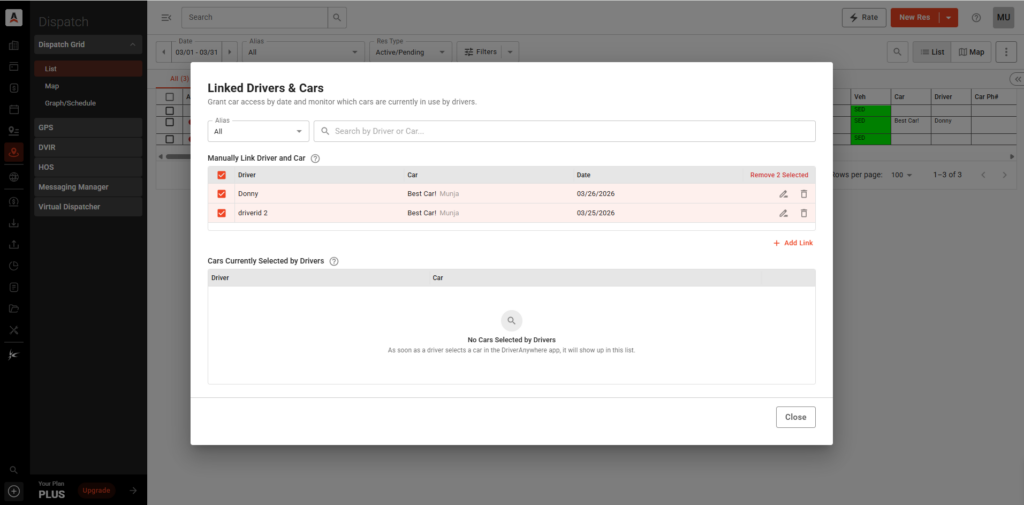The width and height of the screenshot is (1024, 505).
Task: Click the trash icon for driverid 2
Action: [x=803, y=213]
